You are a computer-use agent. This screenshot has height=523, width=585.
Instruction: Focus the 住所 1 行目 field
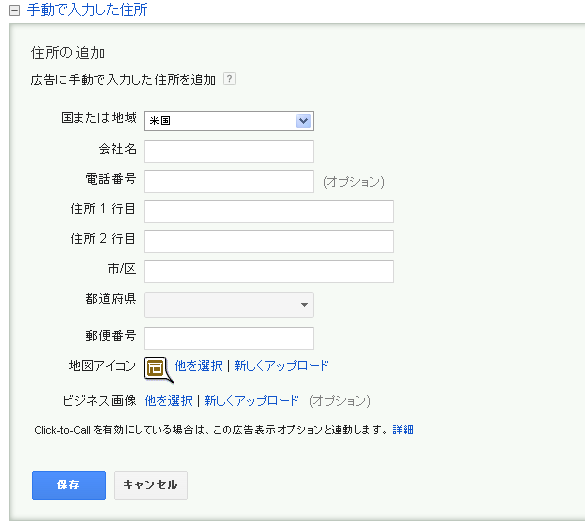click(269, 211)
